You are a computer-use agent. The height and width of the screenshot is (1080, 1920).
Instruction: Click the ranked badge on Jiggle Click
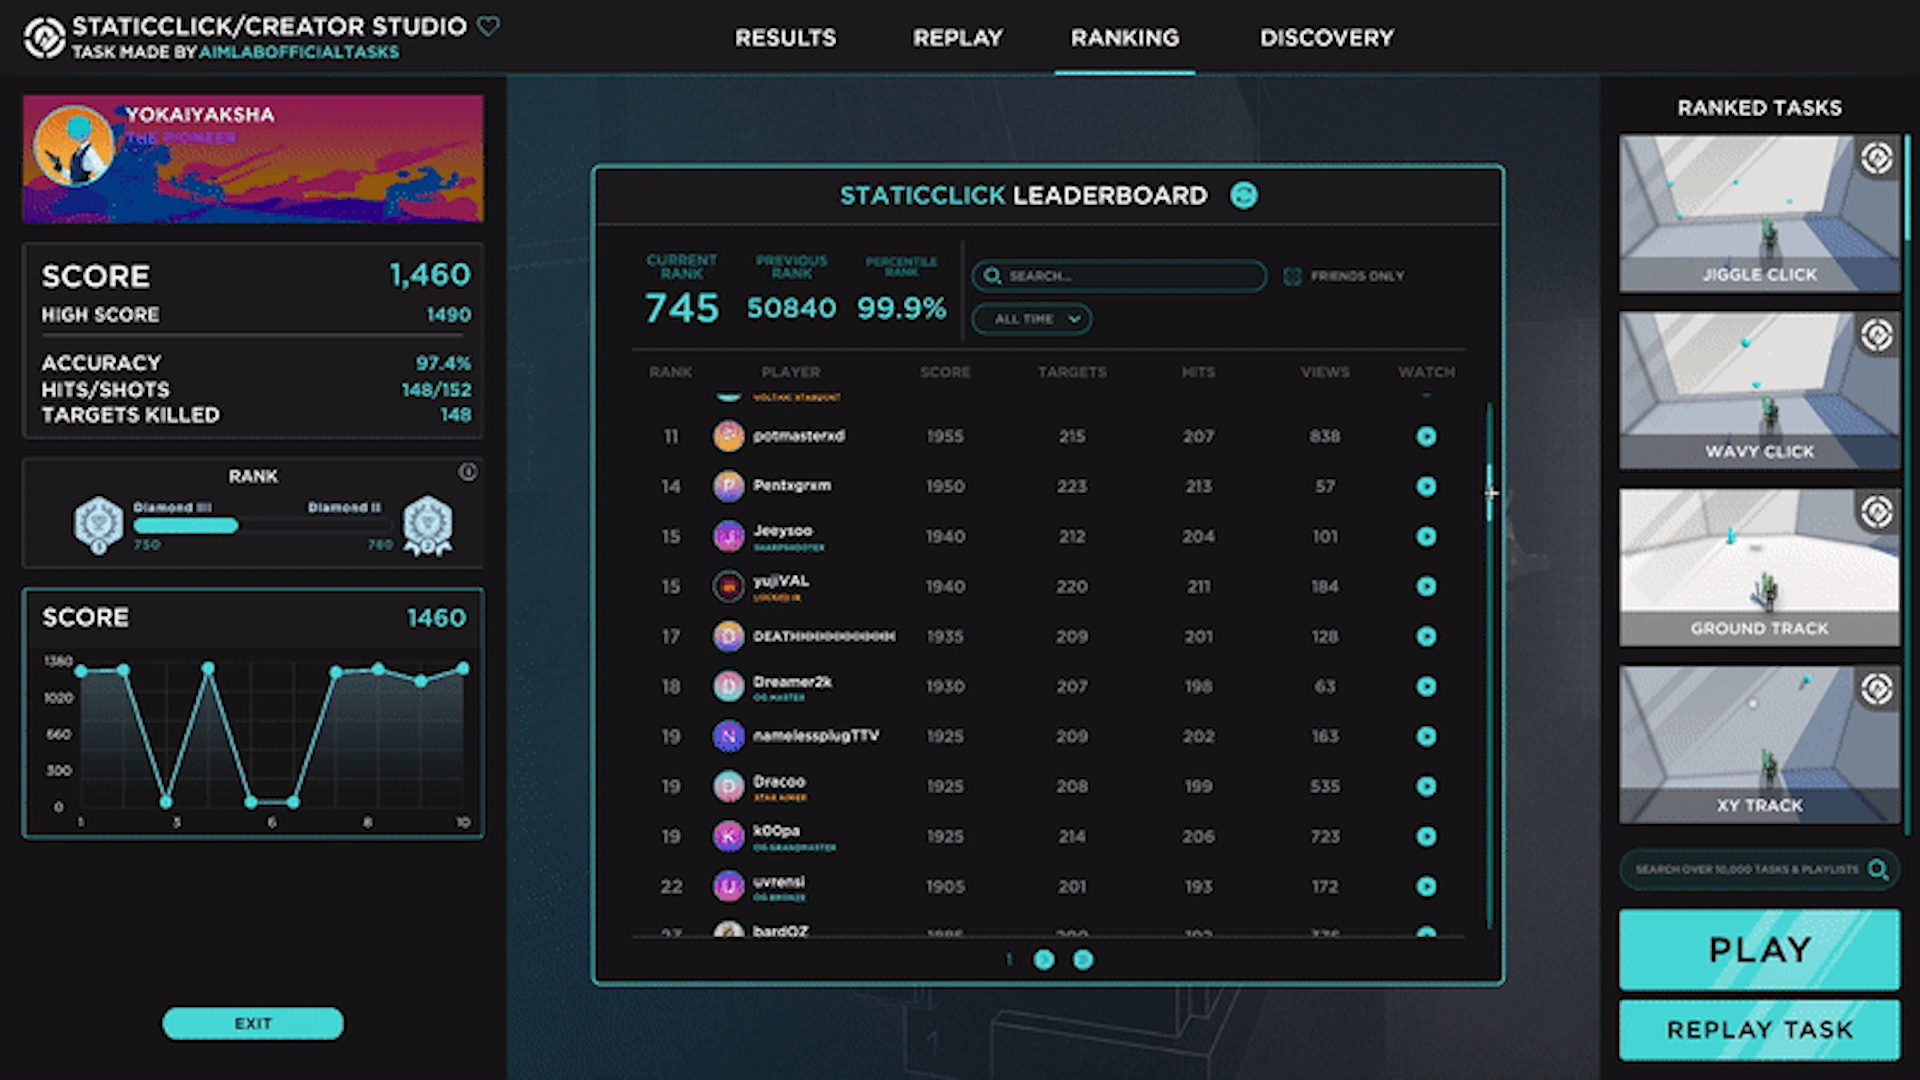[1877, 158]
